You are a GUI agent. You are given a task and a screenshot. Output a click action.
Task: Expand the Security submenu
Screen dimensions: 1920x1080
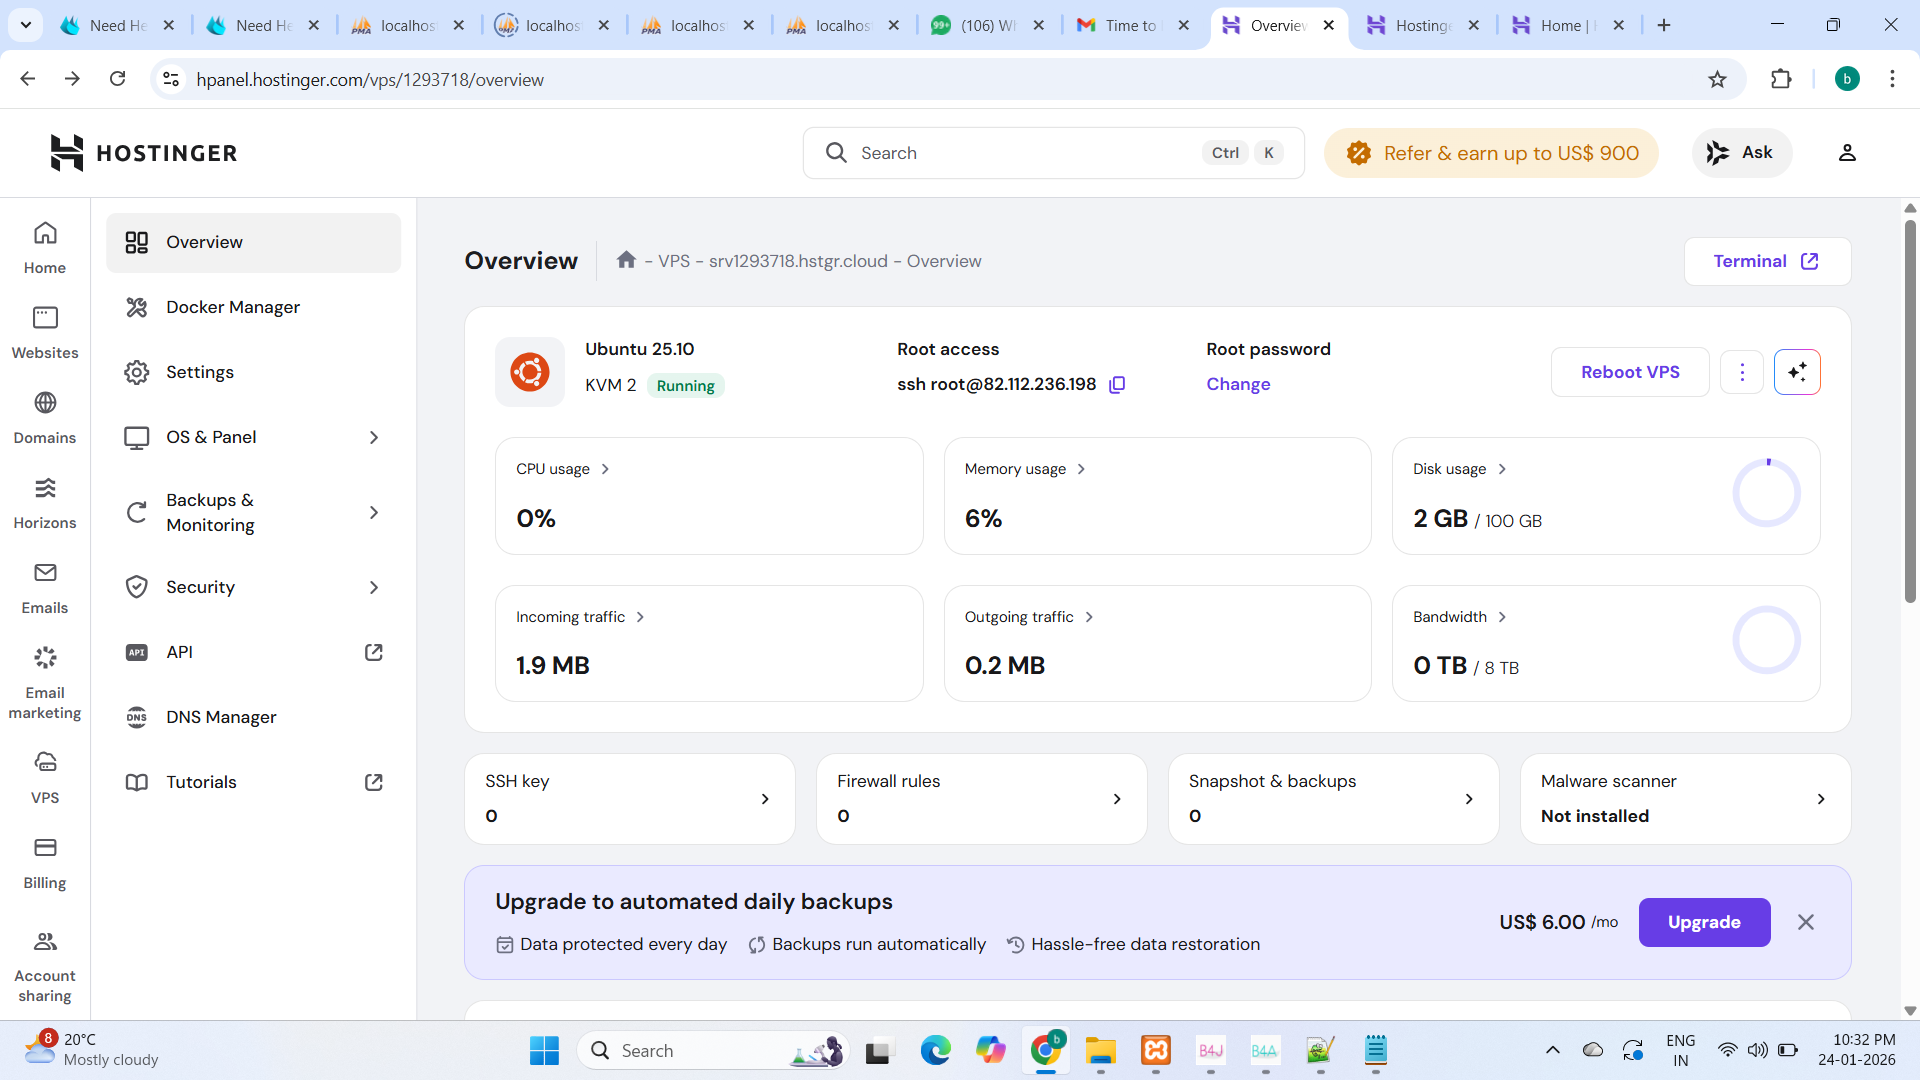(x=373, y=587)
